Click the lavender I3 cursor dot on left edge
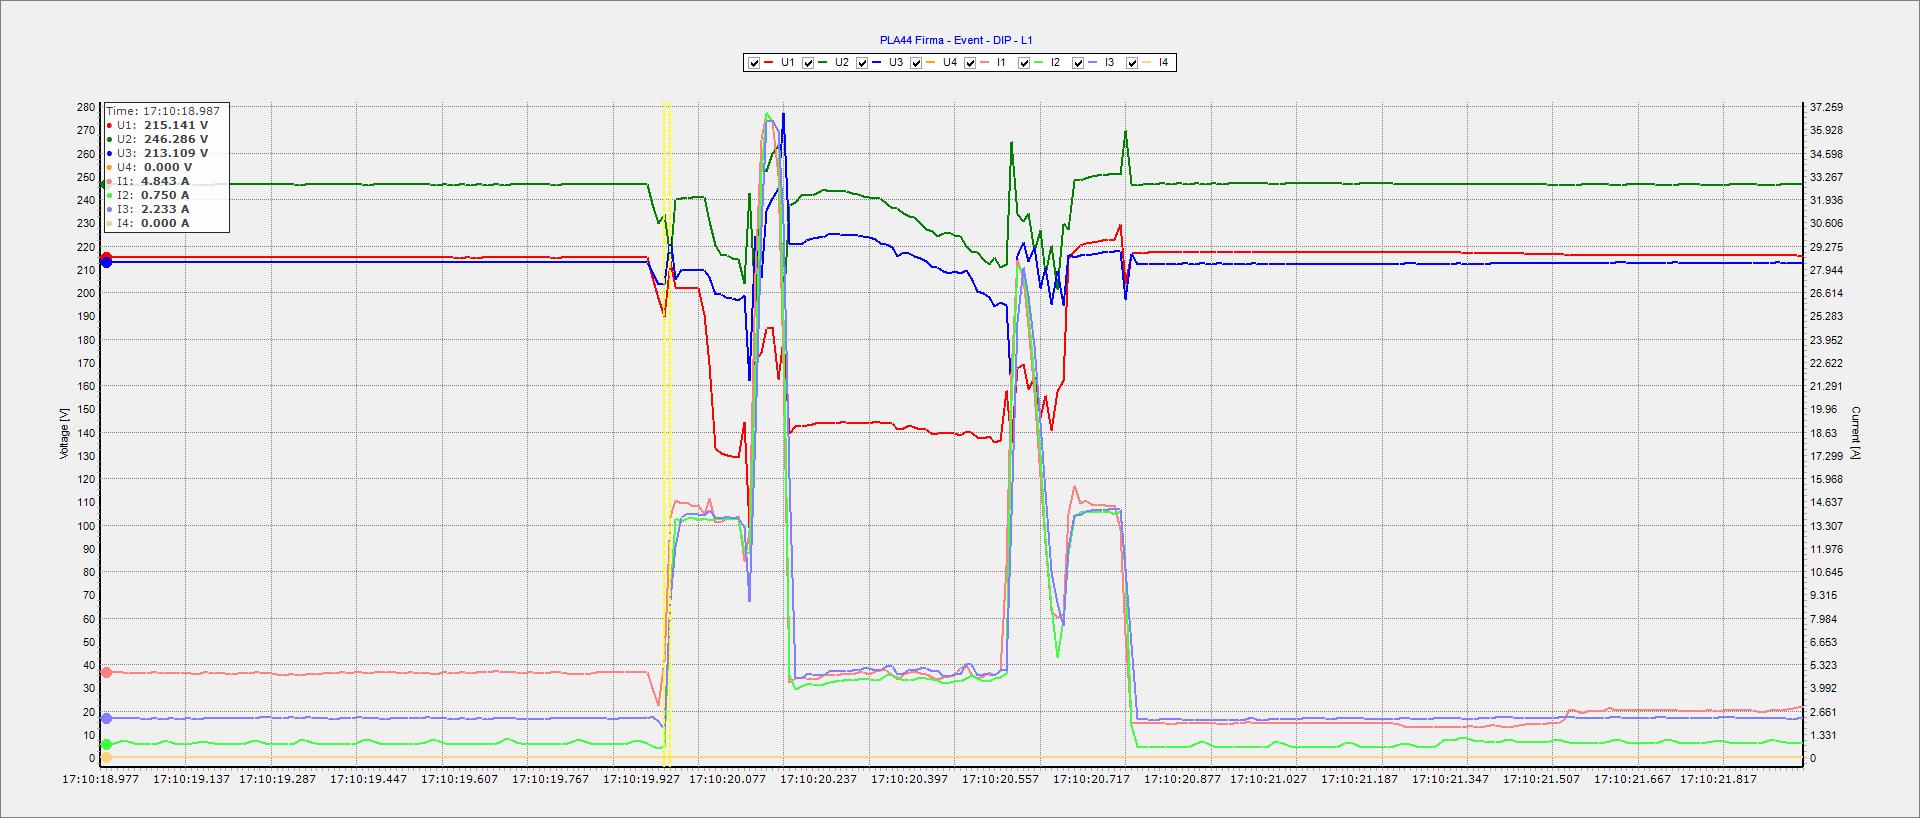The image size is (1920, 818). tap(106, 718)
